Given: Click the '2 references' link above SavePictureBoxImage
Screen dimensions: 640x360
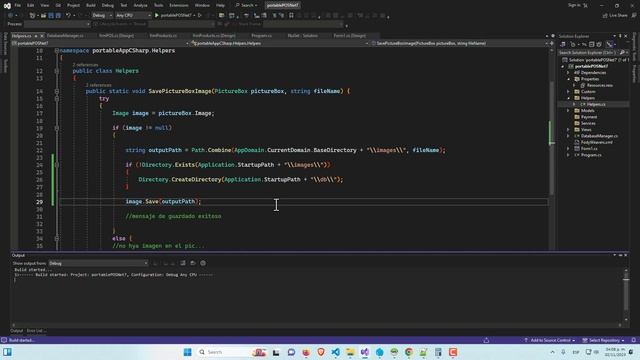Looking at the screenshot, I should 98,85.
